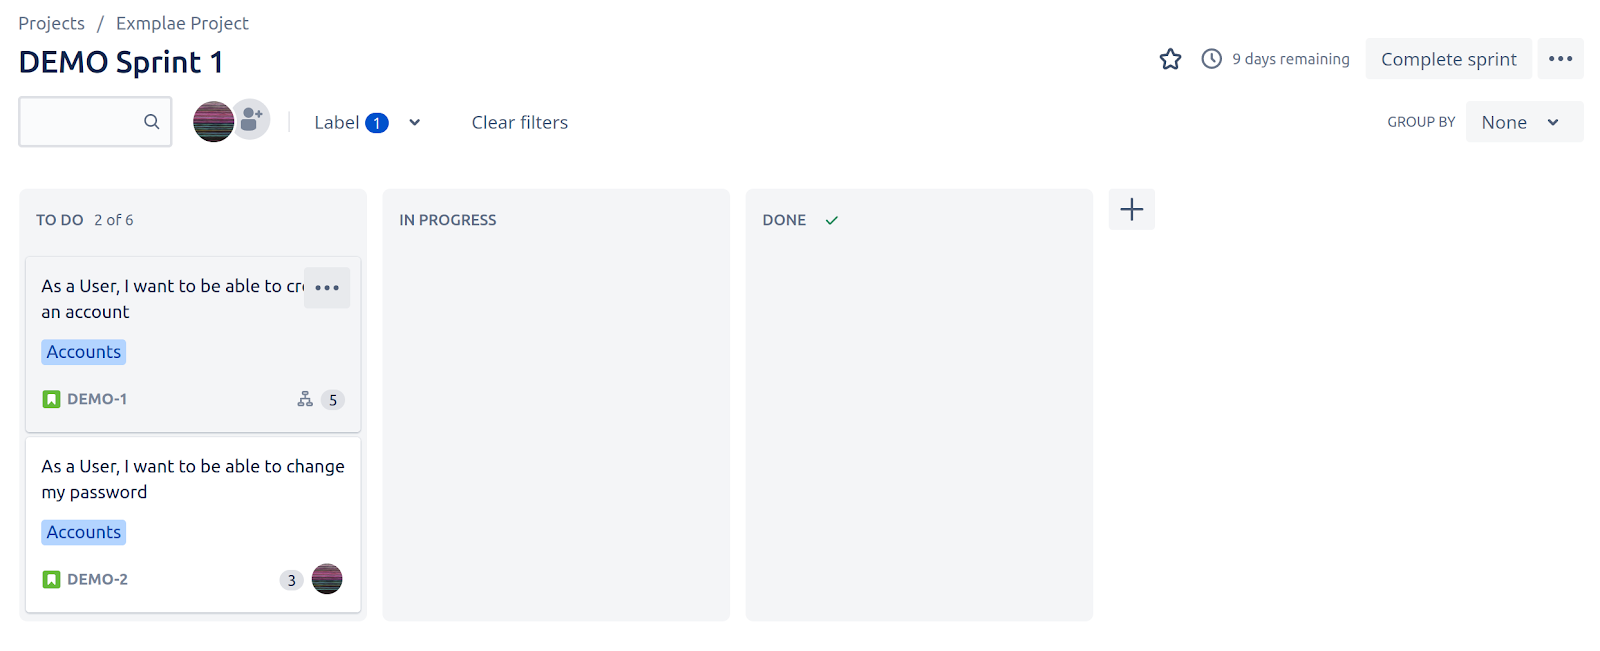Screen dimensions: 1600x651
Task: Click the search magnifier icon
Action: point(151,122)
